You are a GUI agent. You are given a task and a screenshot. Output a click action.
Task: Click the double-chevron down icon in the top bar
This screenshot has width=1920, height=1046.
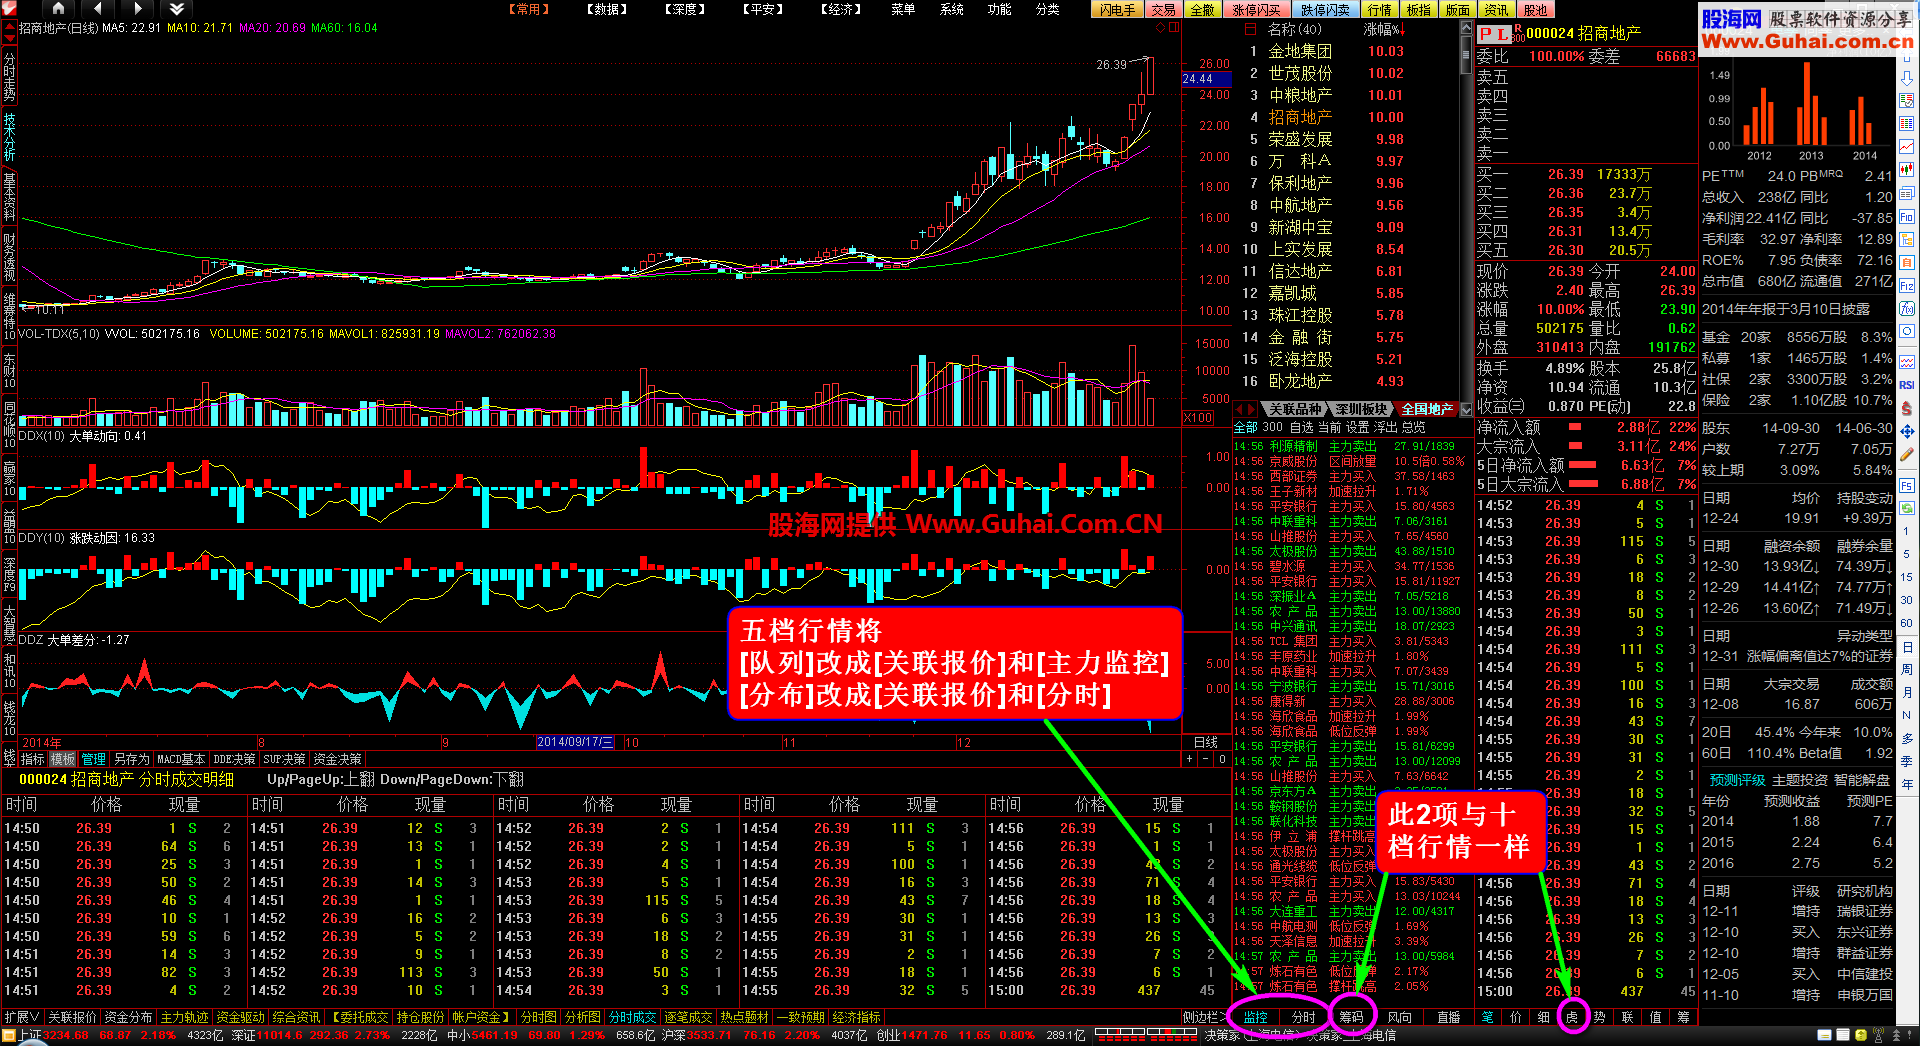click(x=177, y=8)
